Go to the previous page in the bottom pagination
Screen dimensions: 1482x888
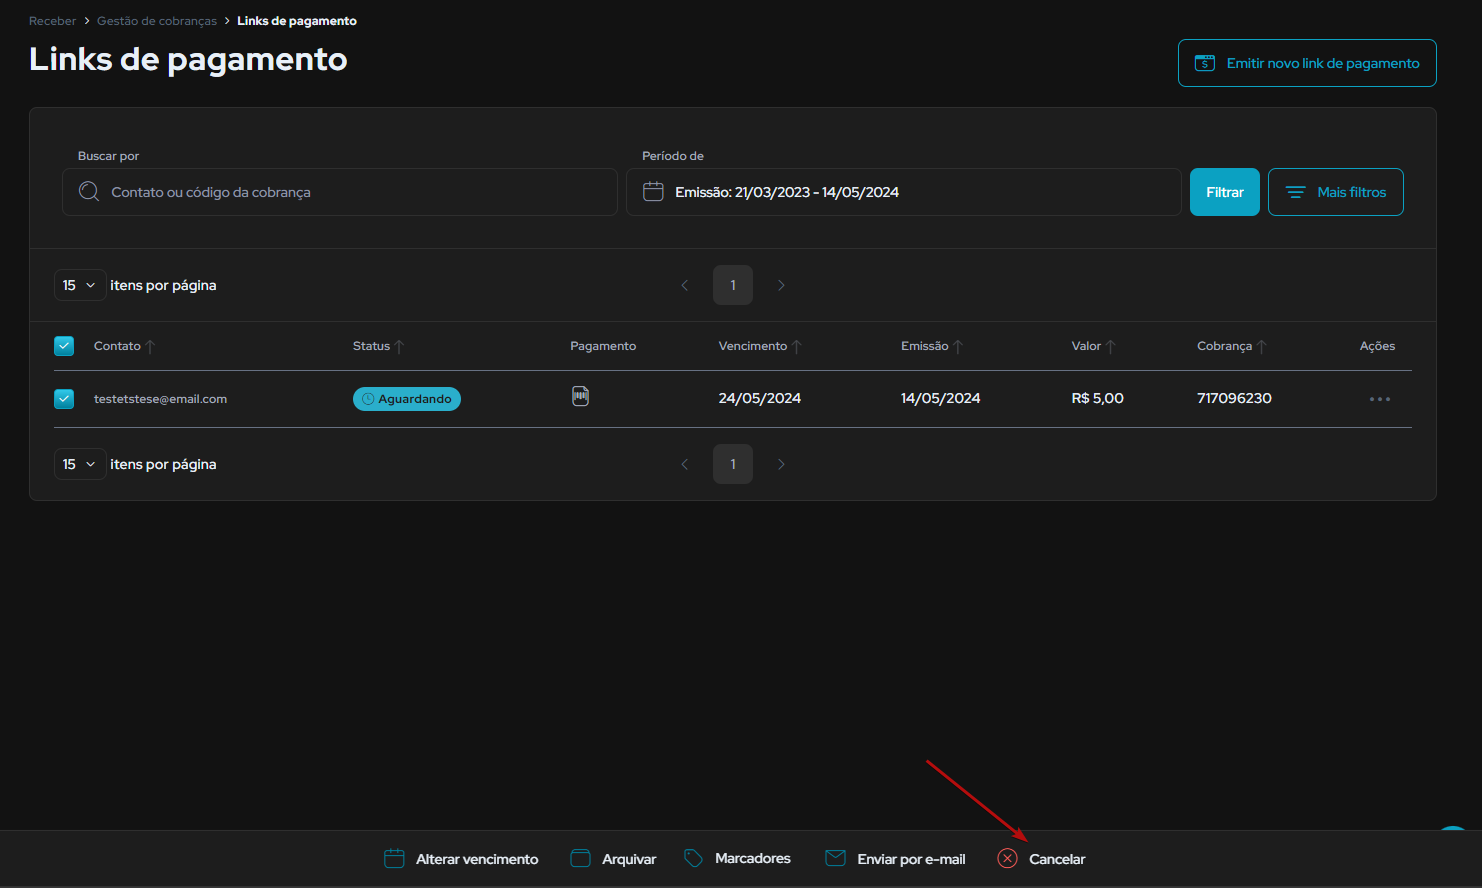tap(685, 464)
